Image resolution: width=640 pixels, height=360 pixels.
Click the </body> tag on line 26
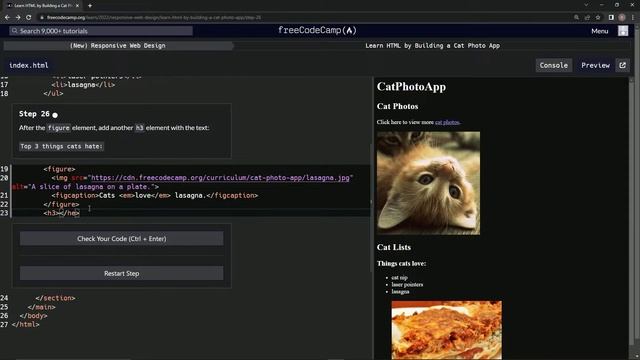33,316
